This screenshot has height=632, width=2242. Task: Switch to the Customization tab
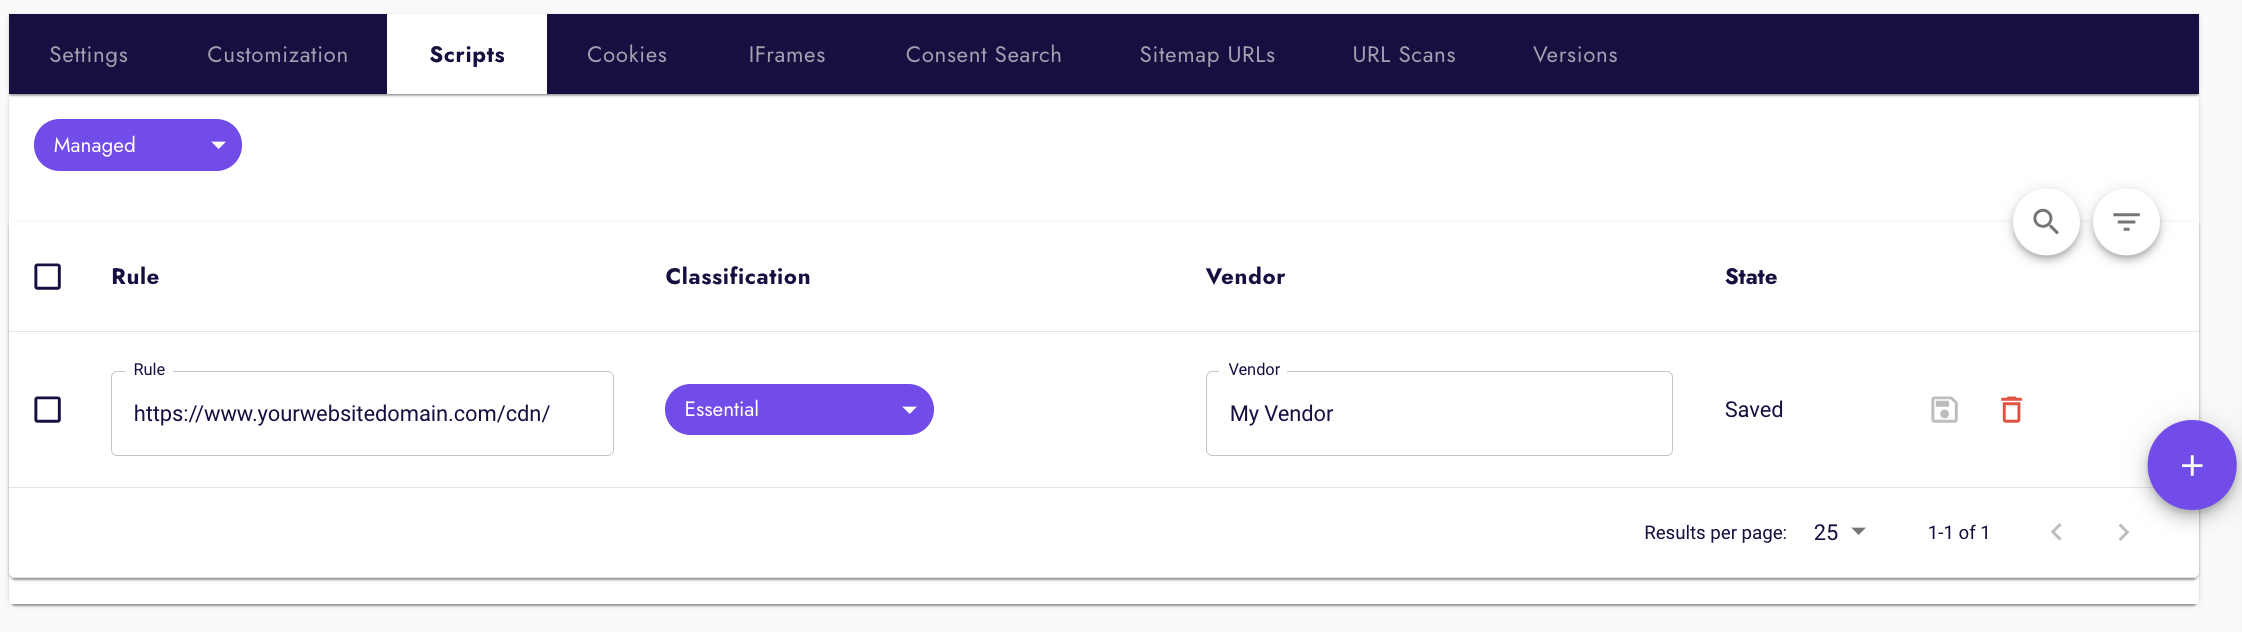[277, 55]
